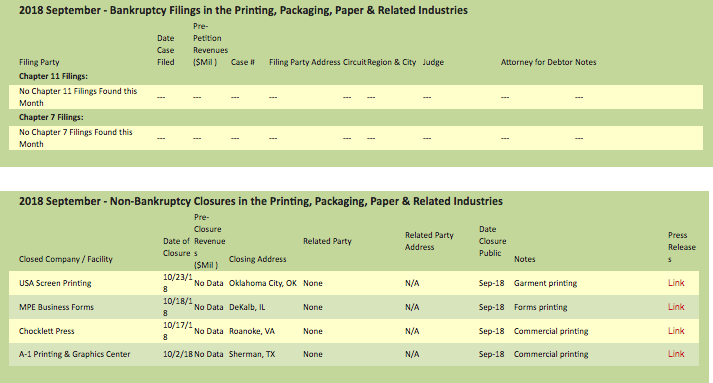Select the 10/2/18 closure date cell
The width and height of the screenshot is (713, 383).
[x=178, y=354]
